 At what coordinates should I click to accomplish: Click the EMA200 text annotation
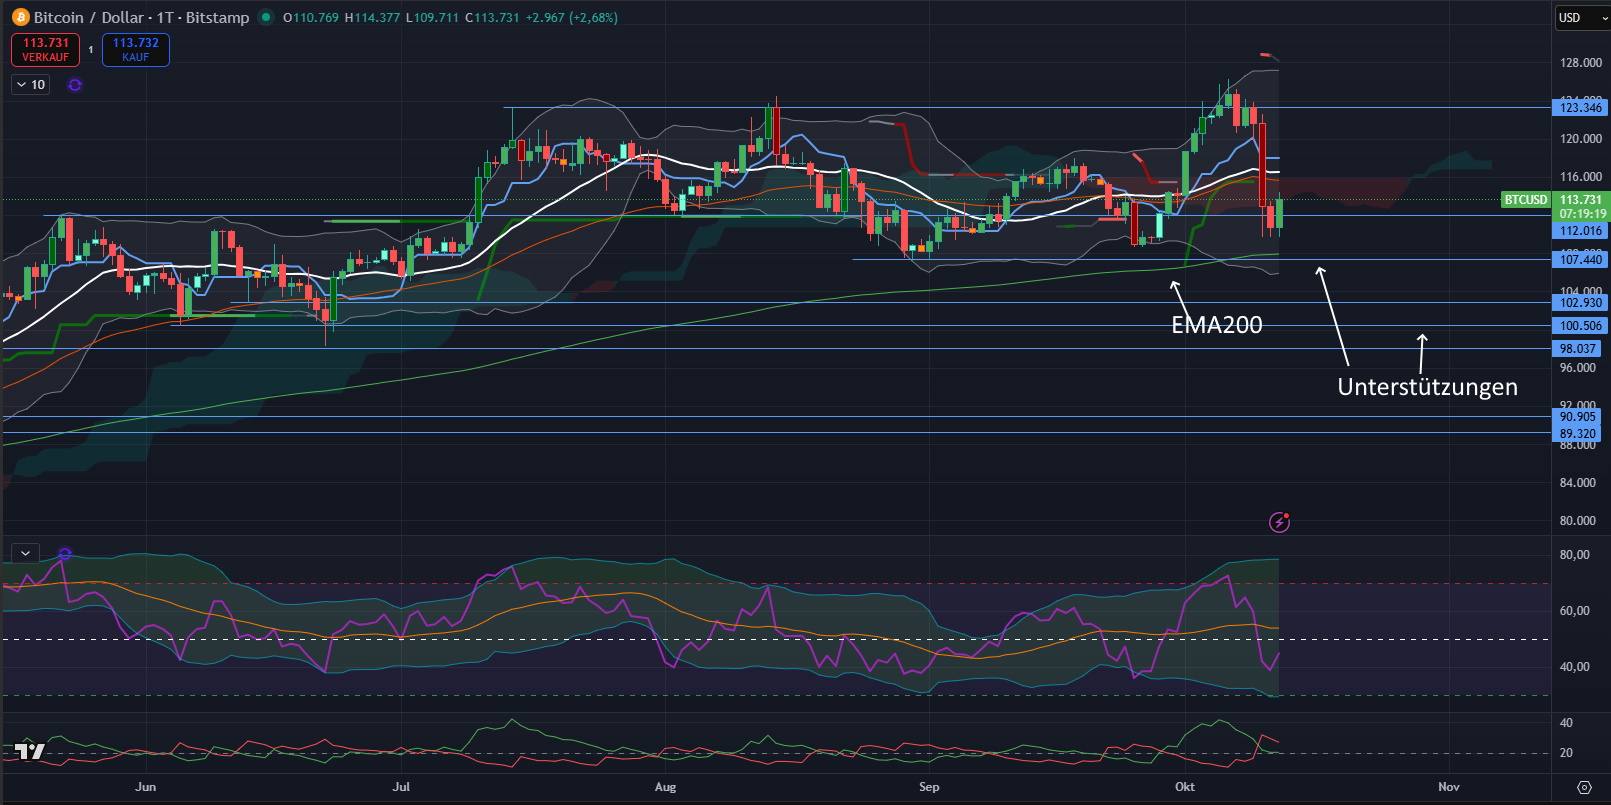click(x=1216, y=325)
